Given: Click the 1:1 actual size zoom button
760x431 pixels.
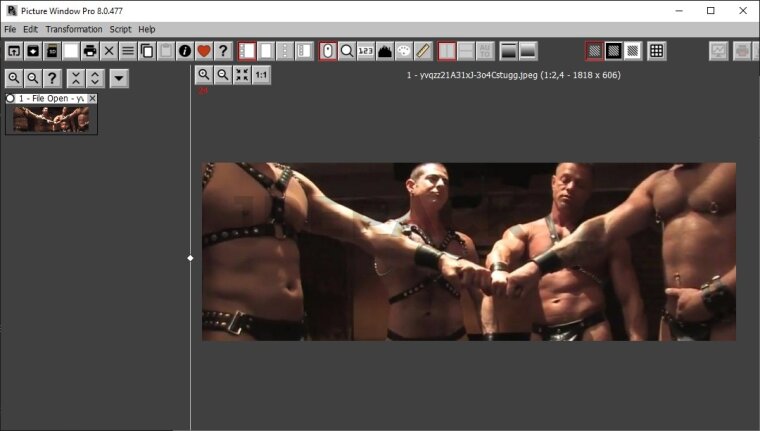Looking at the screenshot, I should (x=261, y=75).
